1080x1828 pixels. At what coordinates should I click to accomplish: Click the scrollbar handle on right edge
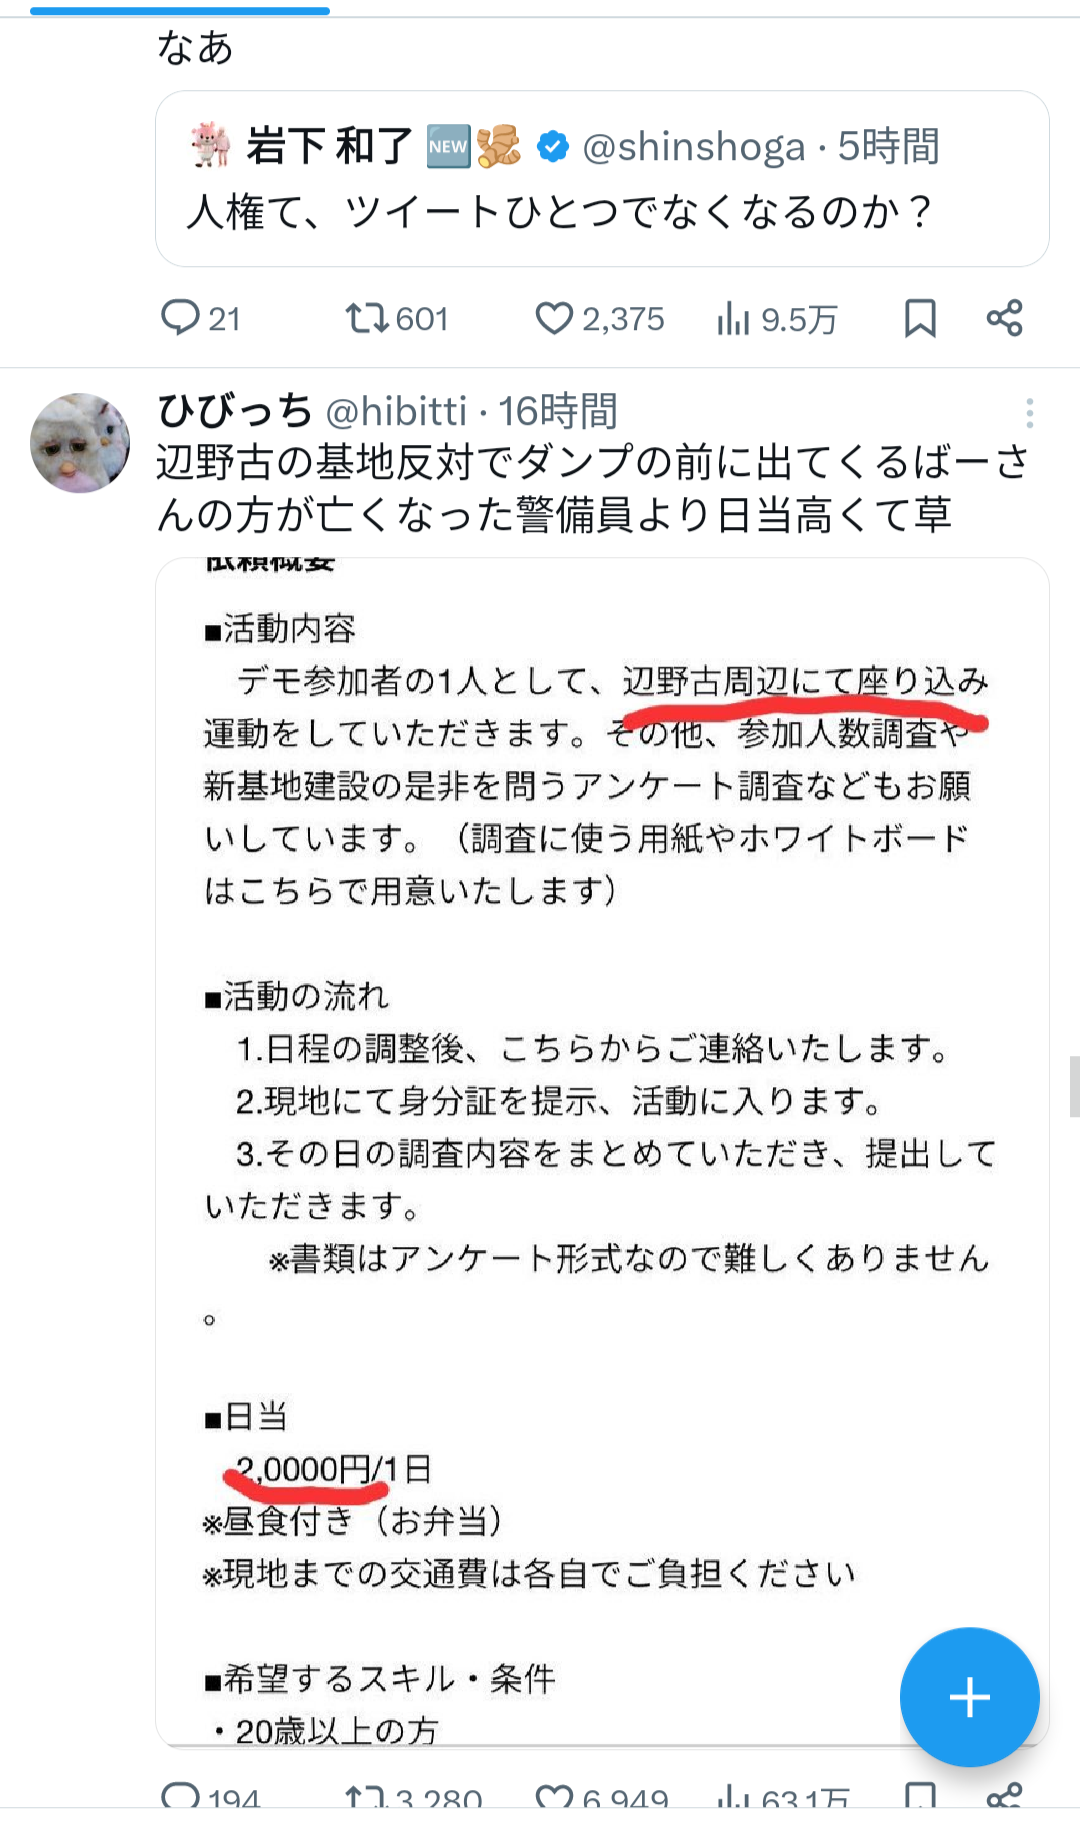1074,1086
